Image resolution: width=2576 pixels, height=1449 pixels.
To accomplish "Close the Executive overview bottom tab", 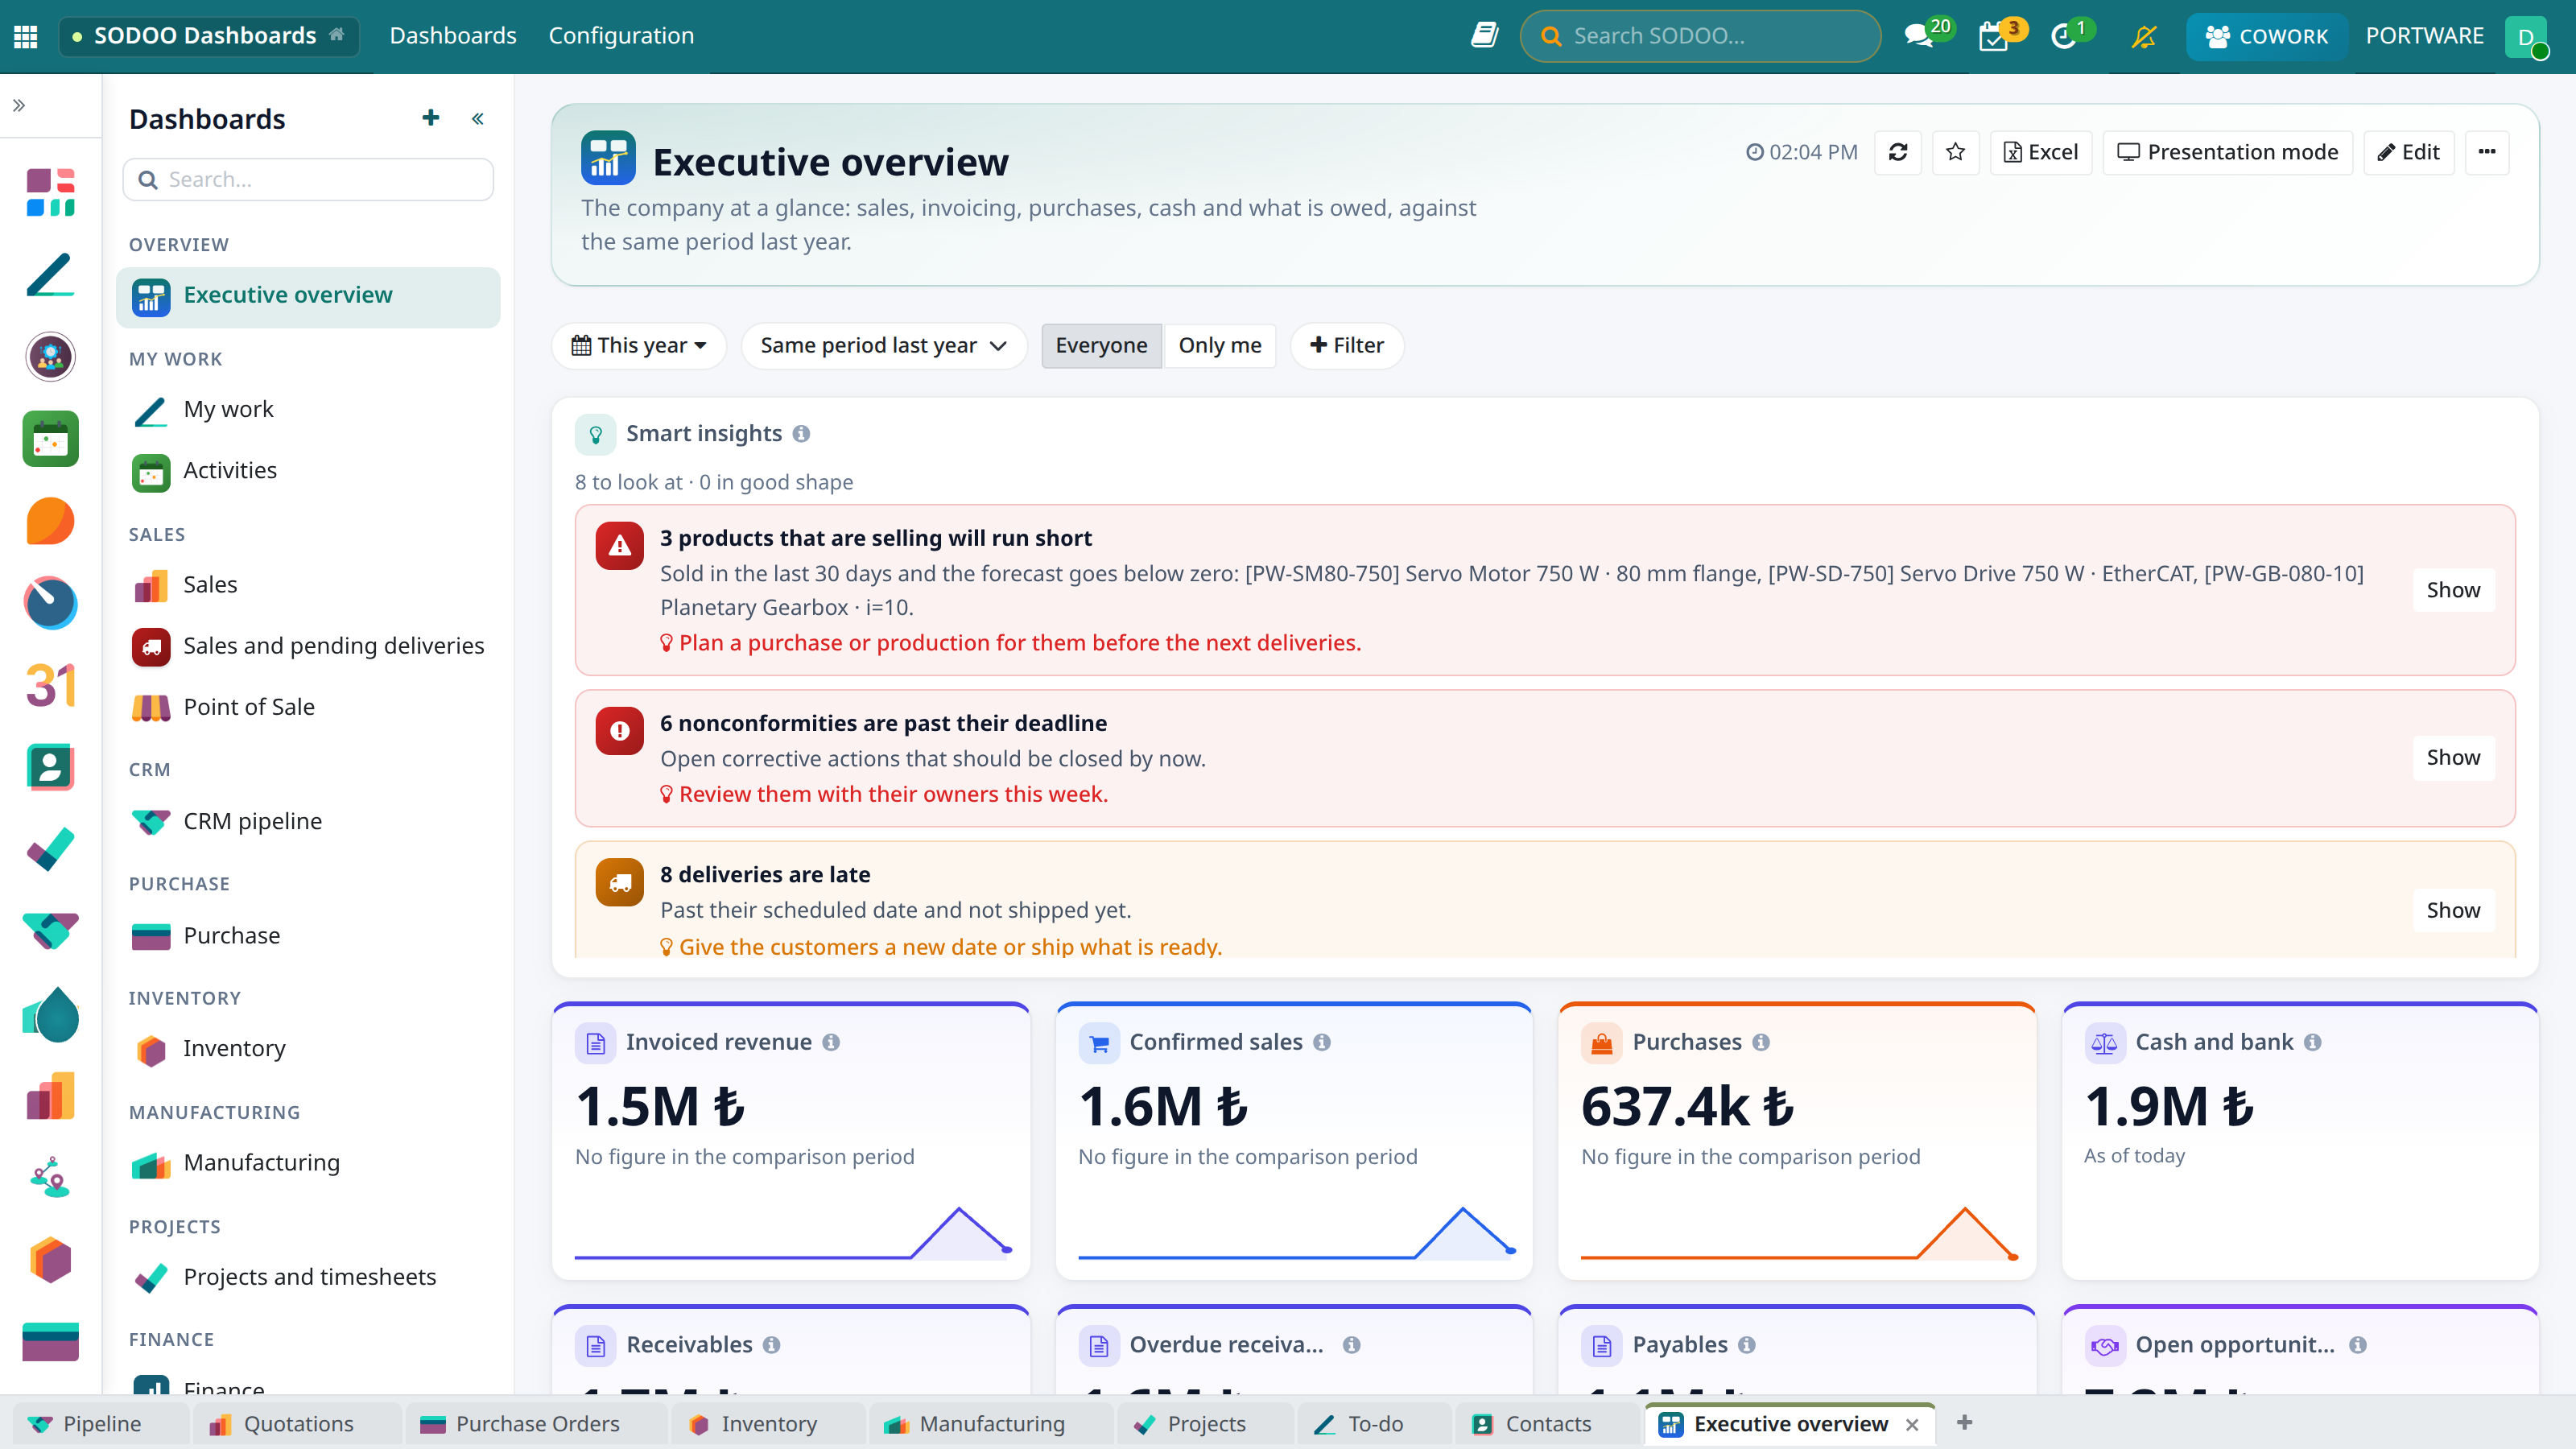I will click(1912, 1425).
